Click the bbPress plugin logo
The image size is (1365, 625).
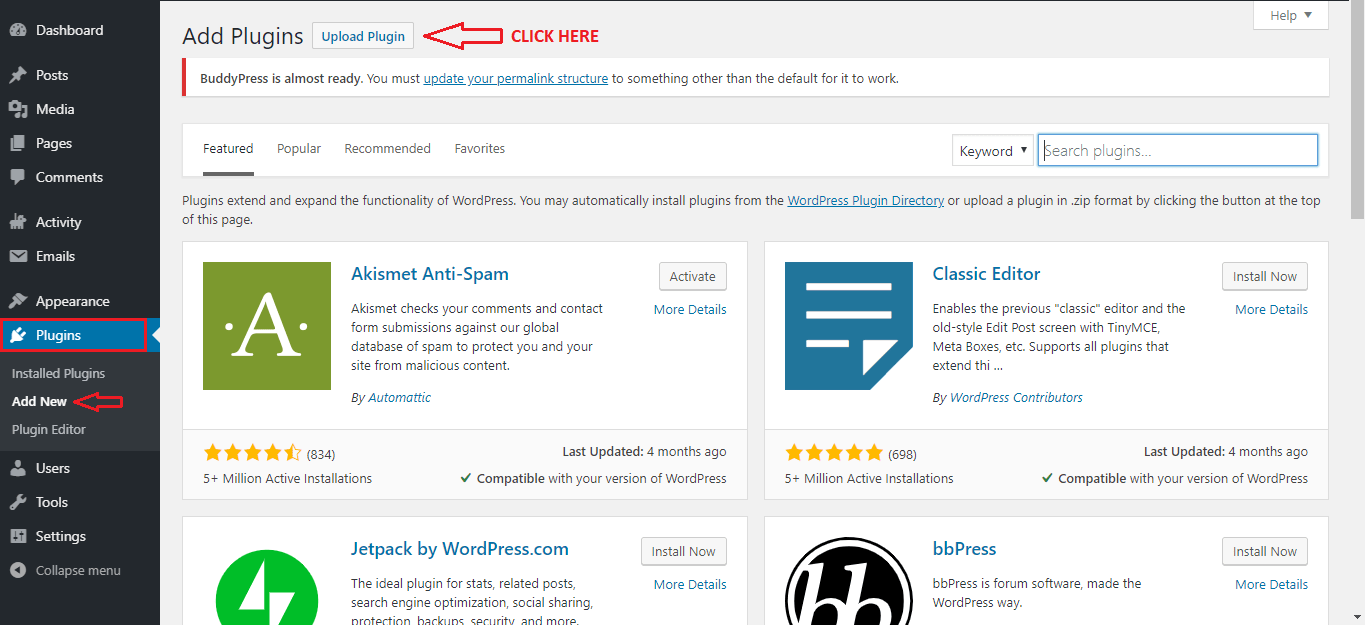point(849,581)
